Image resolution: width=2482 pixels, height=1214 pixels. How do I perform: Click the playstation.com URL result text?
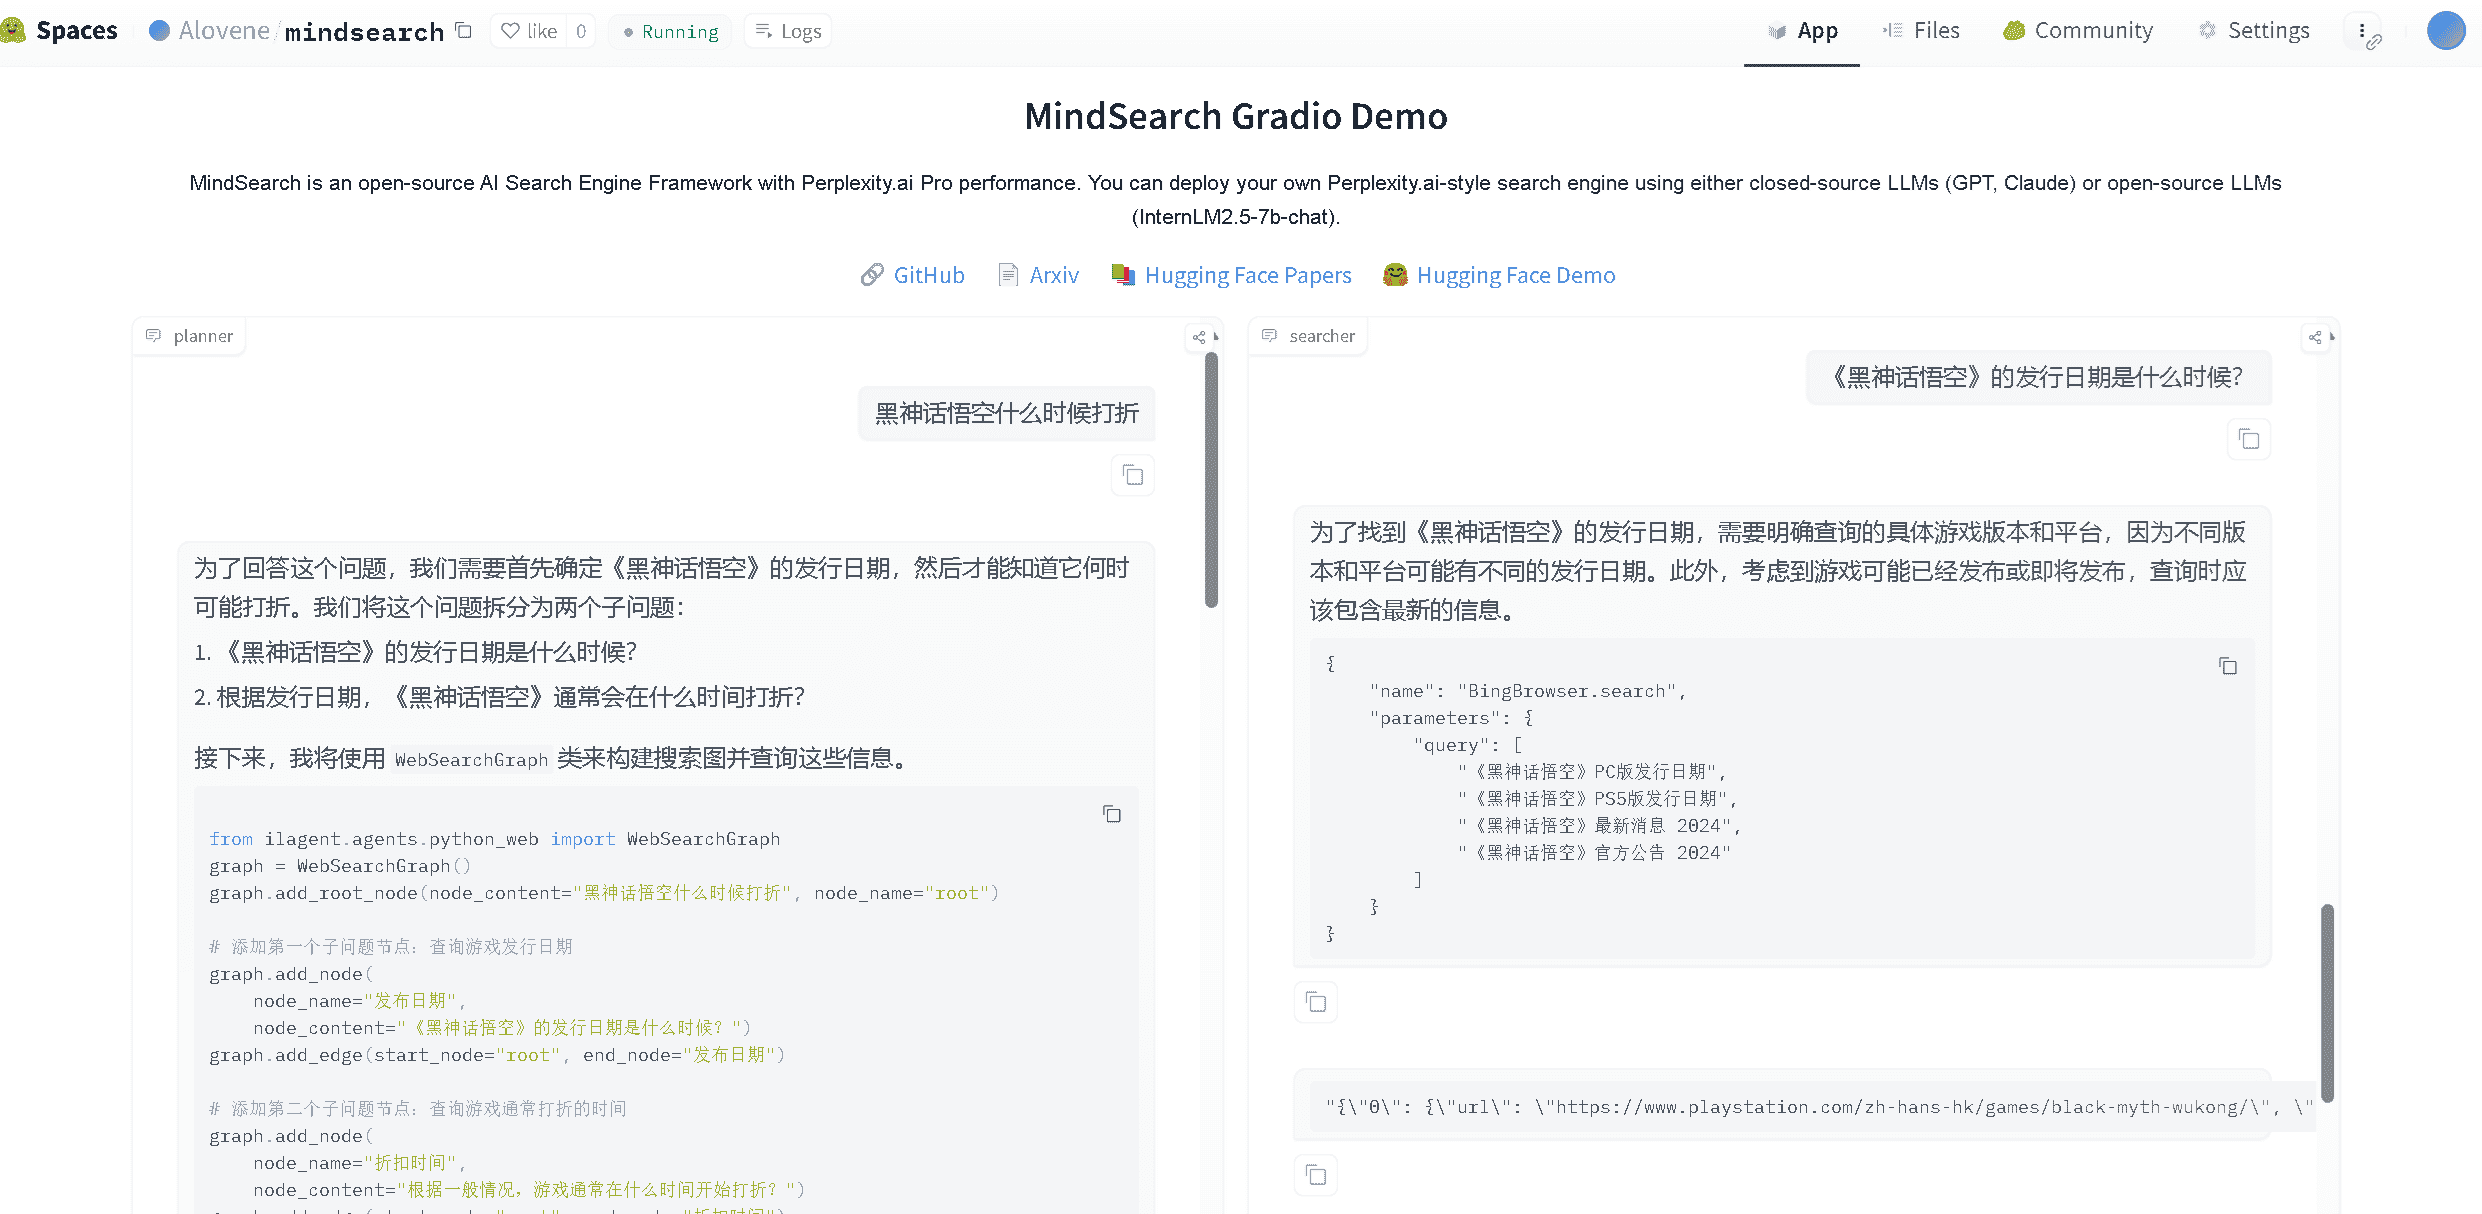1818,1107
